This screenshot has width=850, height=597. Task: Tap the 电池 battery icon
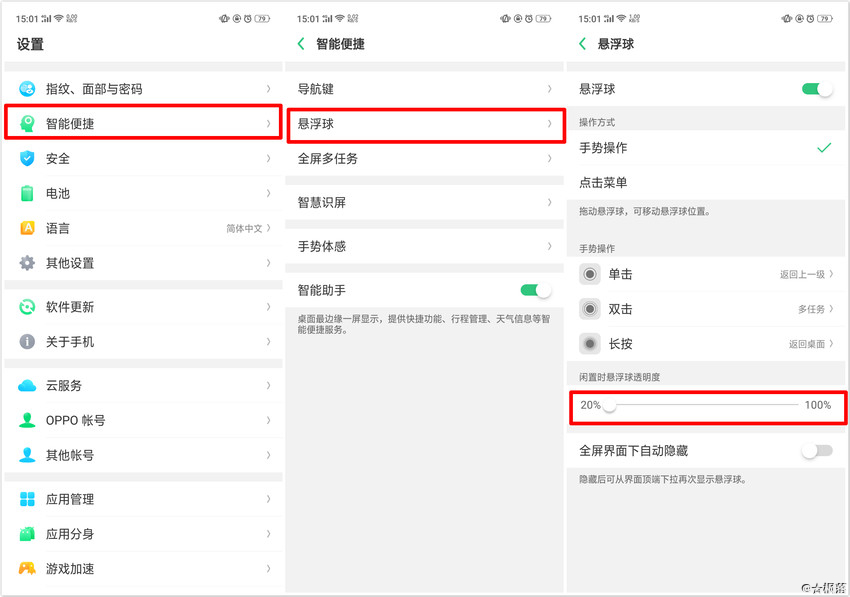click(28, 193)
